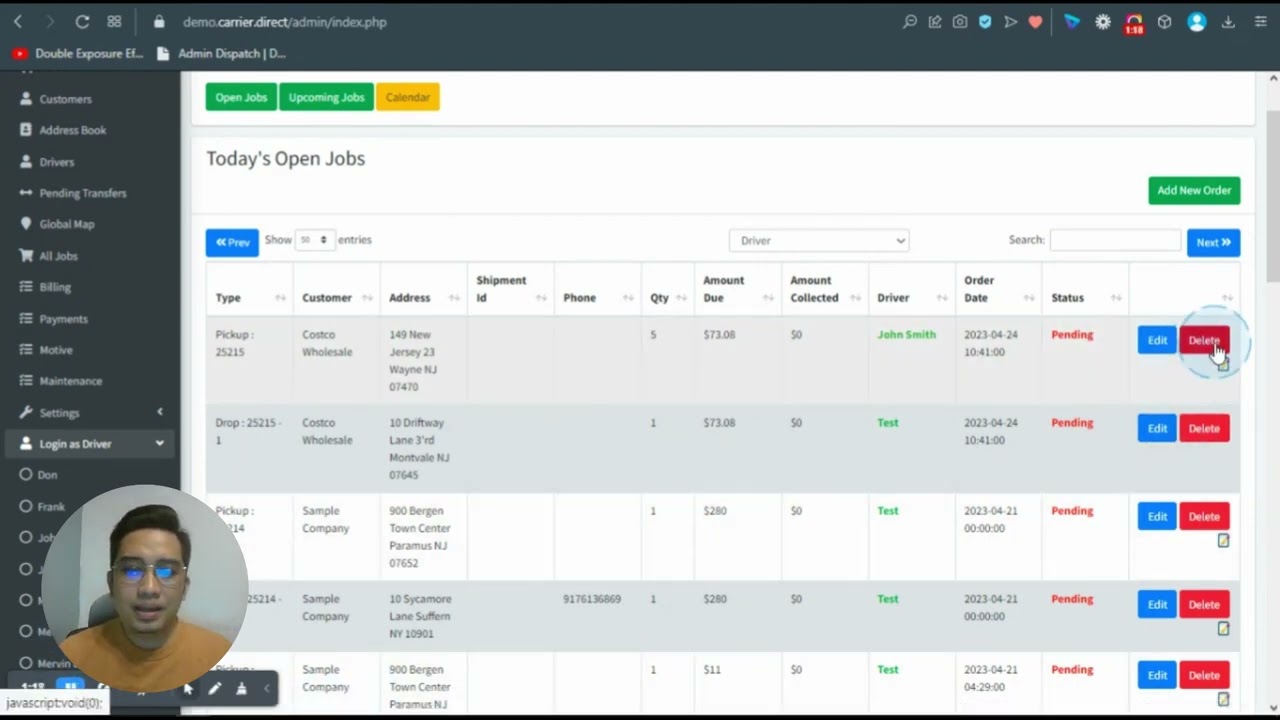This screenshot has width=1280, height=720.
Task: Sort table by the Customer column
Action: point(336,289)
